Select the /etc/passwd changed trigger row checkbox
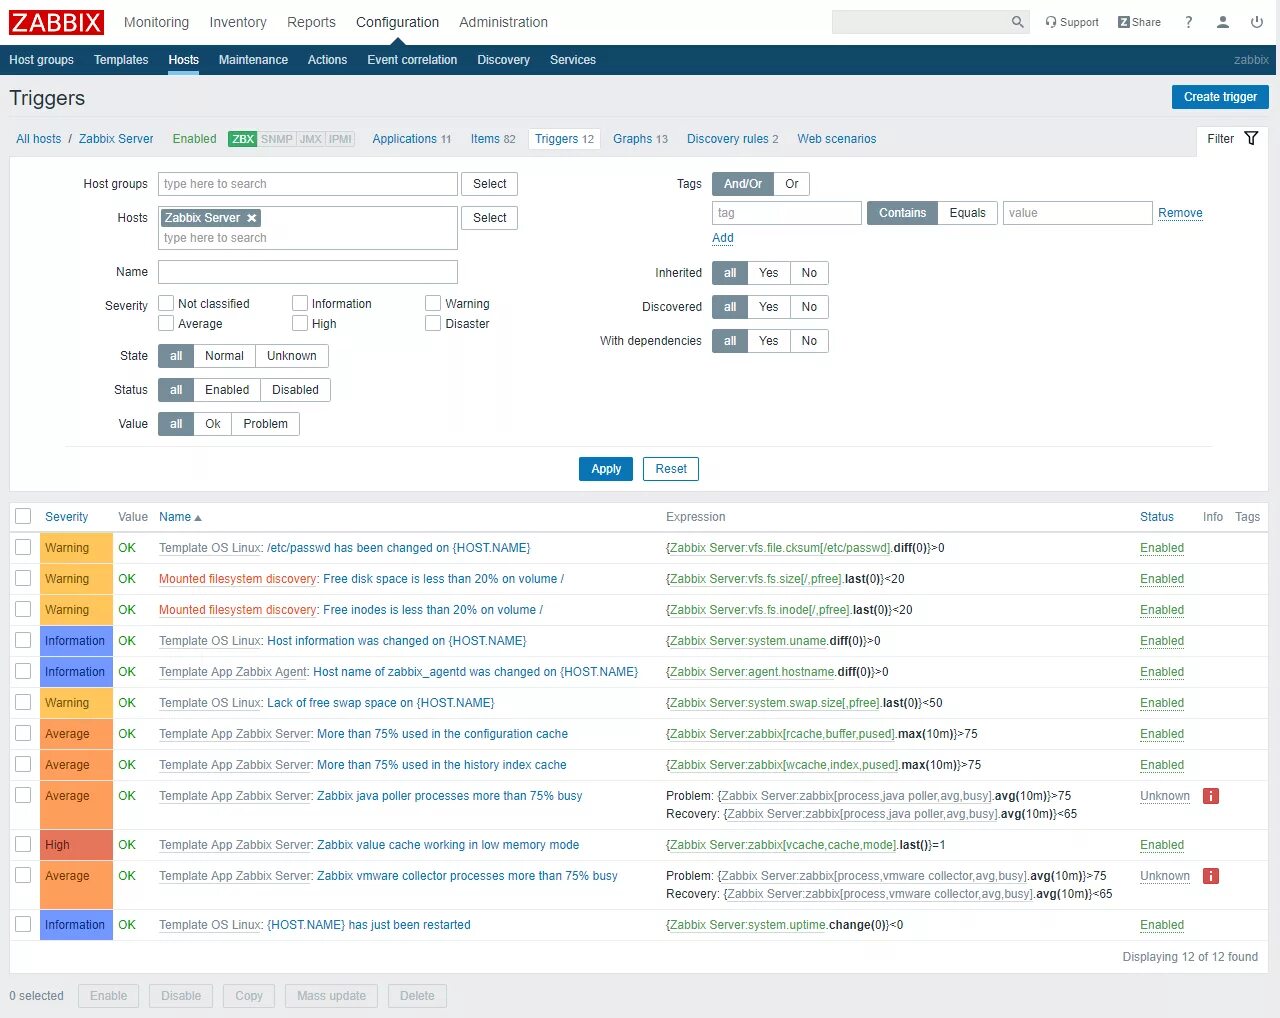1280x1018 pixels. point(23,547)
